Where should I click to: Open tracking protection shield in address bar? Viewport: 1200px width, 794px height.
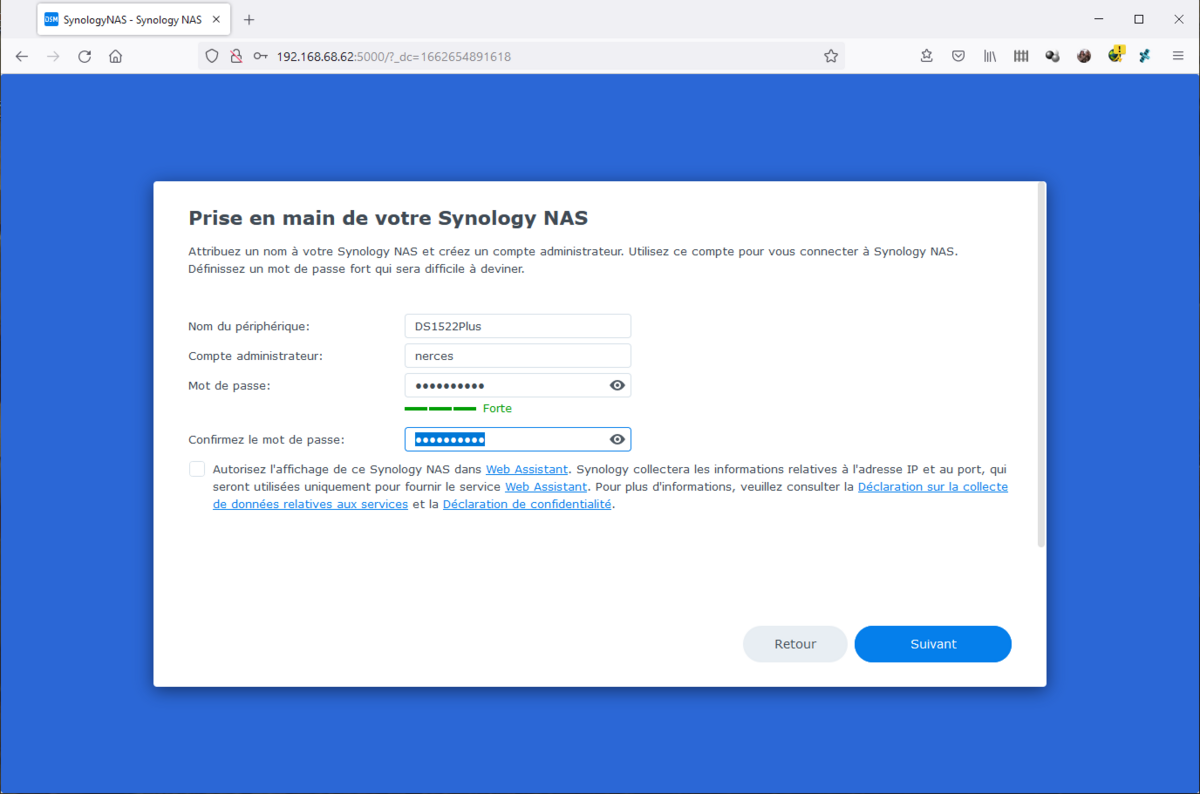point(212,57)
